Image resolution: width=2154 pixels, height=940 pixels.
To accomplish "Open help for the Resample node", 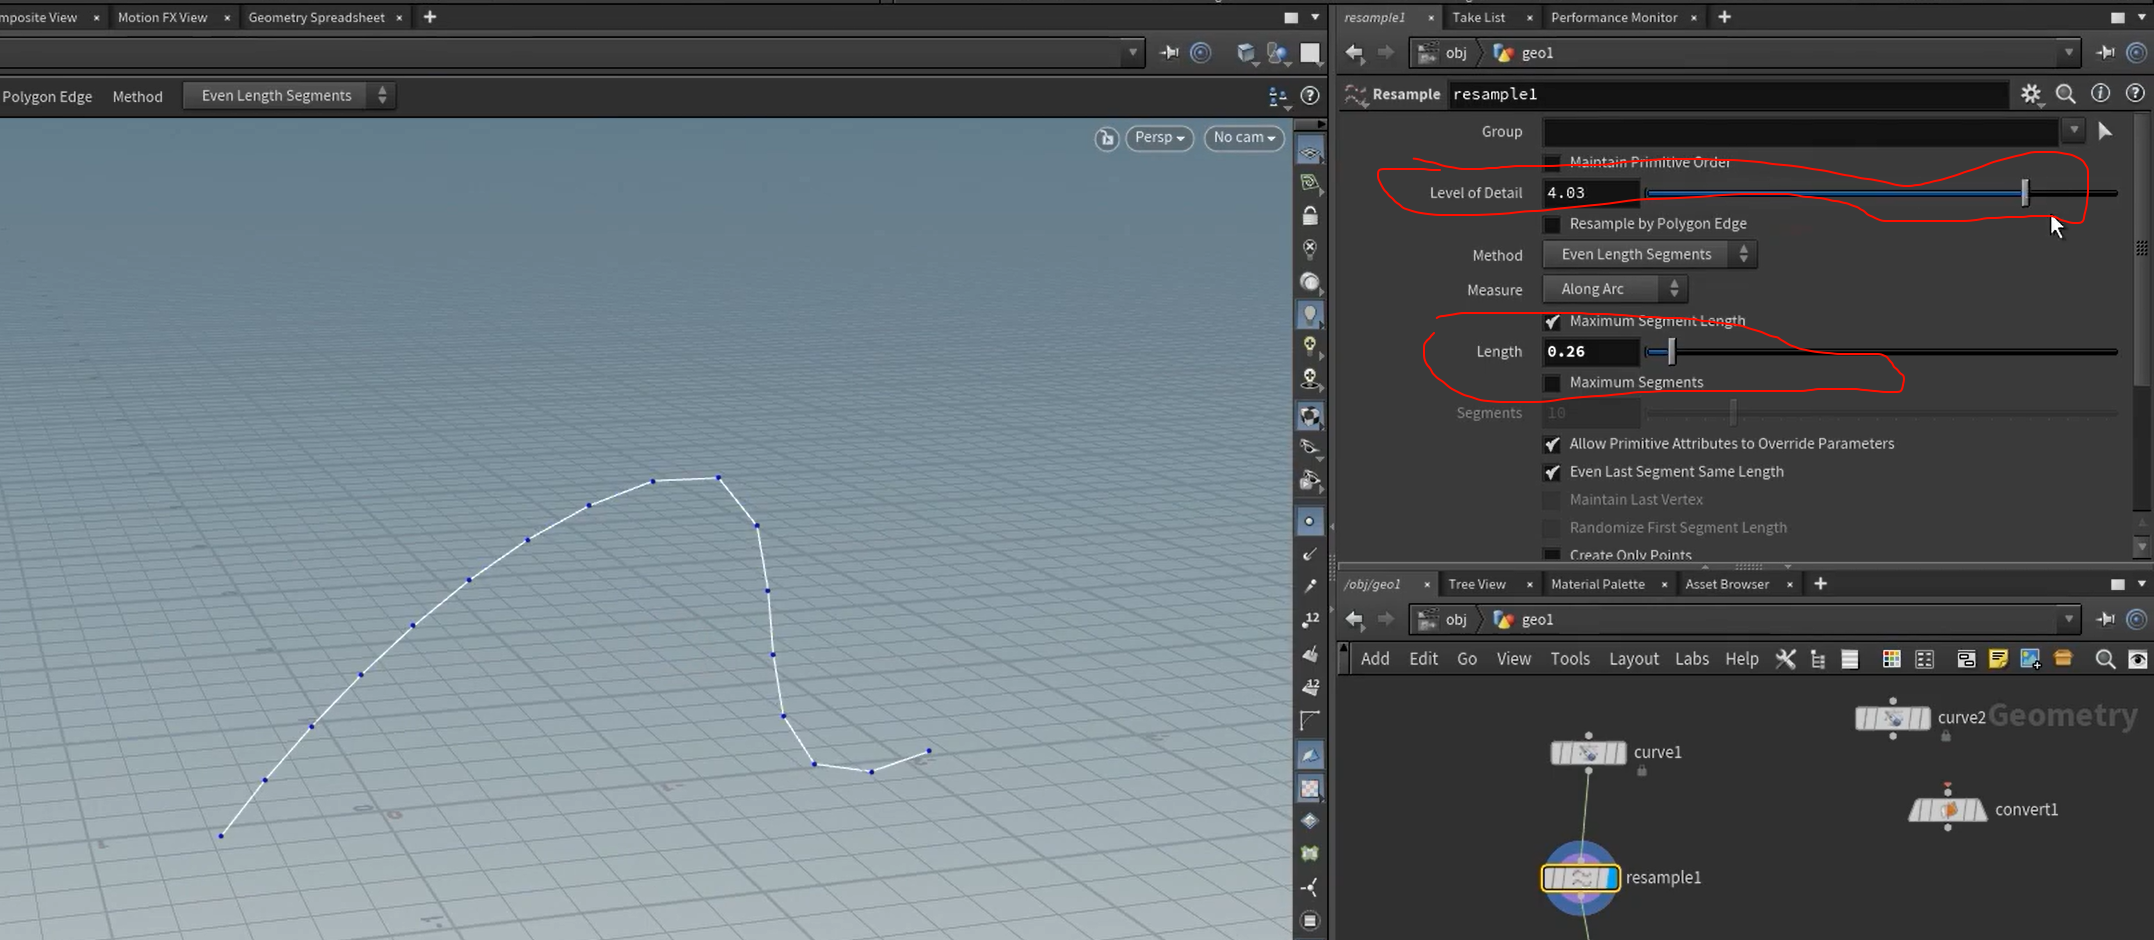I will (2134, 93).
